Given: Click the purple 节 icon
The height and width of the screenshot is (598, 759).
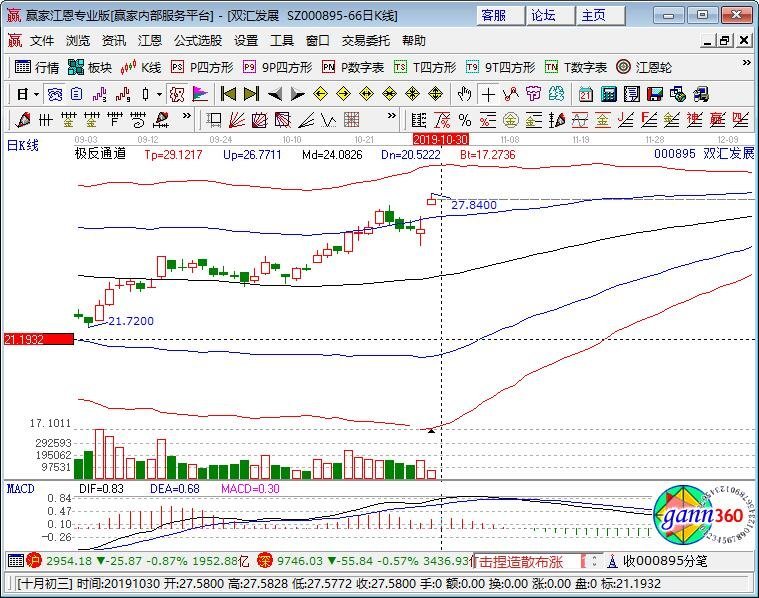Looking at the screenshot, I should [533, 94].
